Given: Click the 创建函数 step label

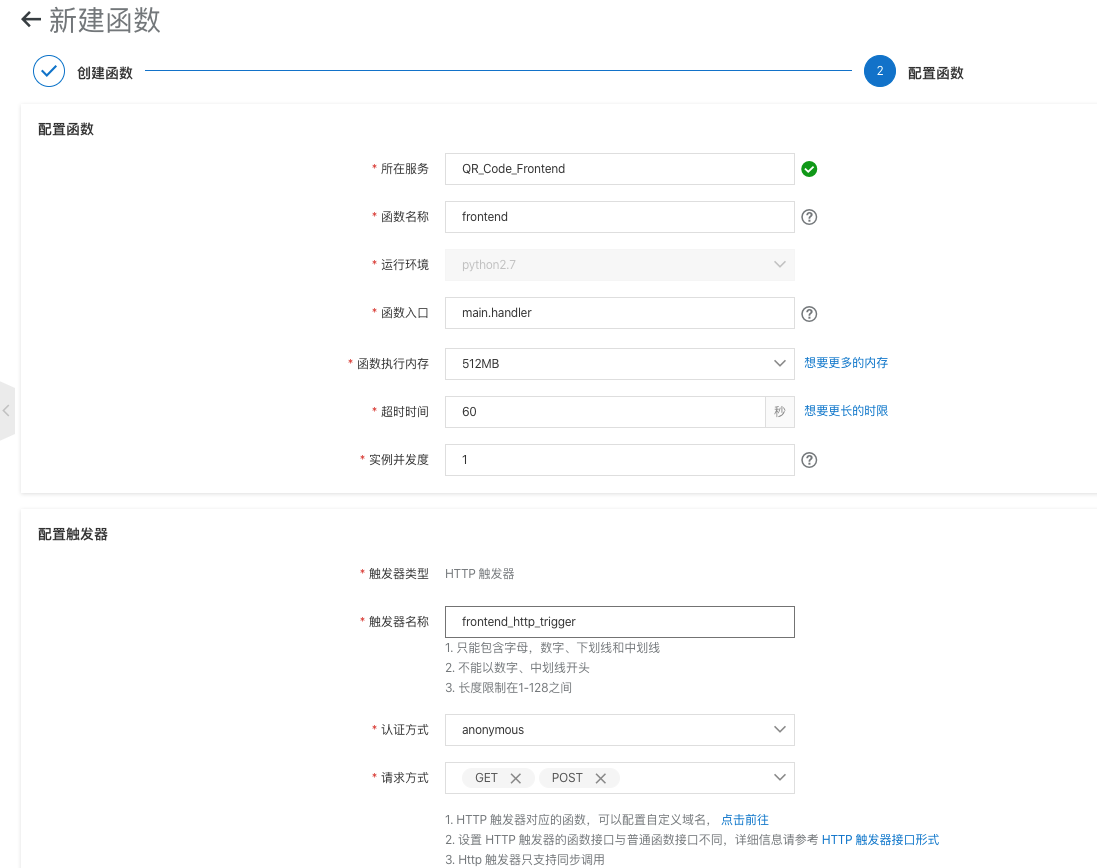Looking at the screenshot, I should click(105, 73).
